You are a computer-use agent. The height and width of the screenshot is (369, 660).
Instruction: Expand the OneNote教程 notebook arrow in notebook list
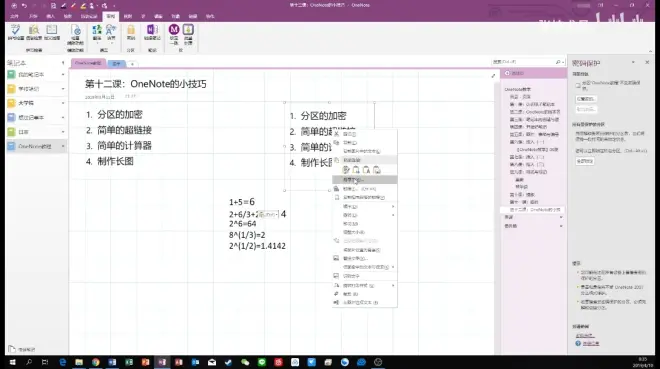63,146
